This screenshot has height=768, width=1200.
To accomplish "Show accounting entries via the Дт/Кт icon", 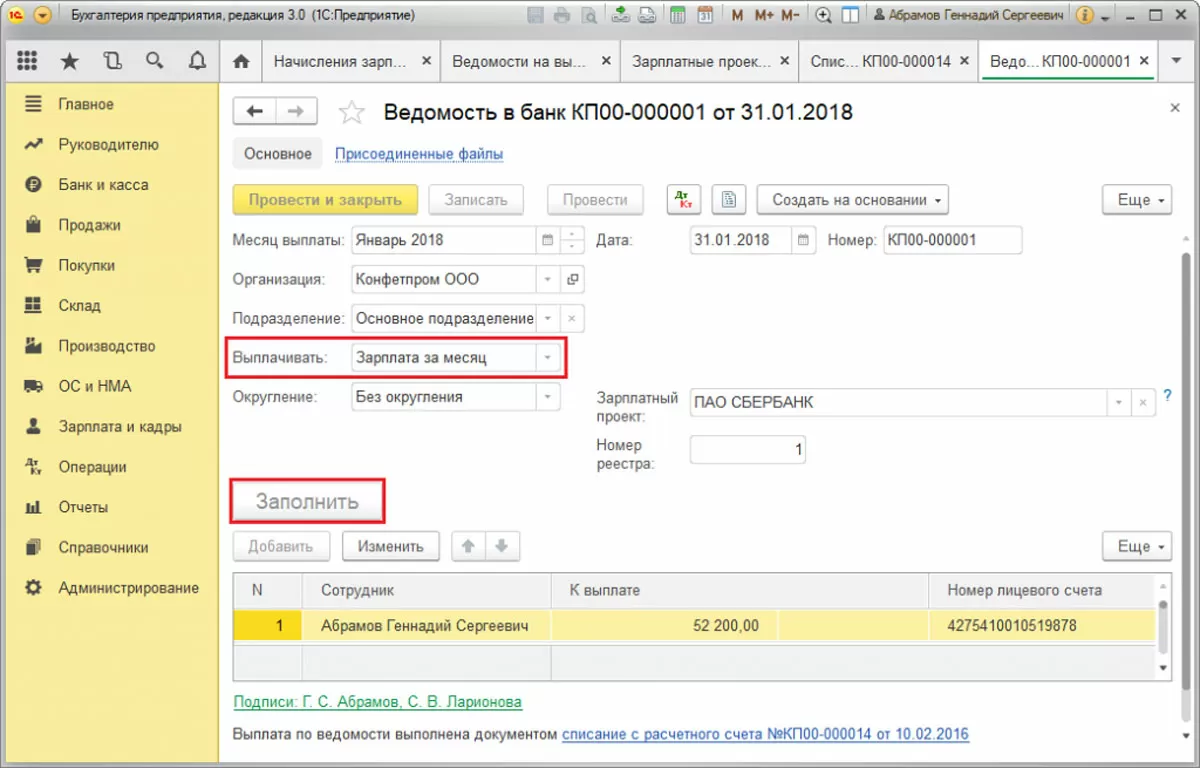I will (684, 200).
